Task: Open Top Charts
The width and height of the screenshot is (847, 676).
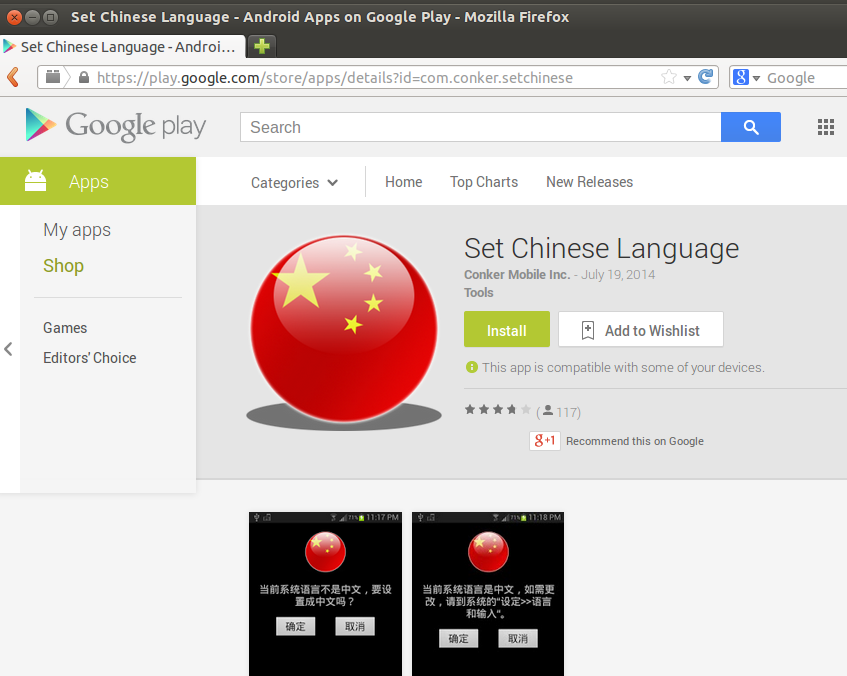Action: pos(484,182)
